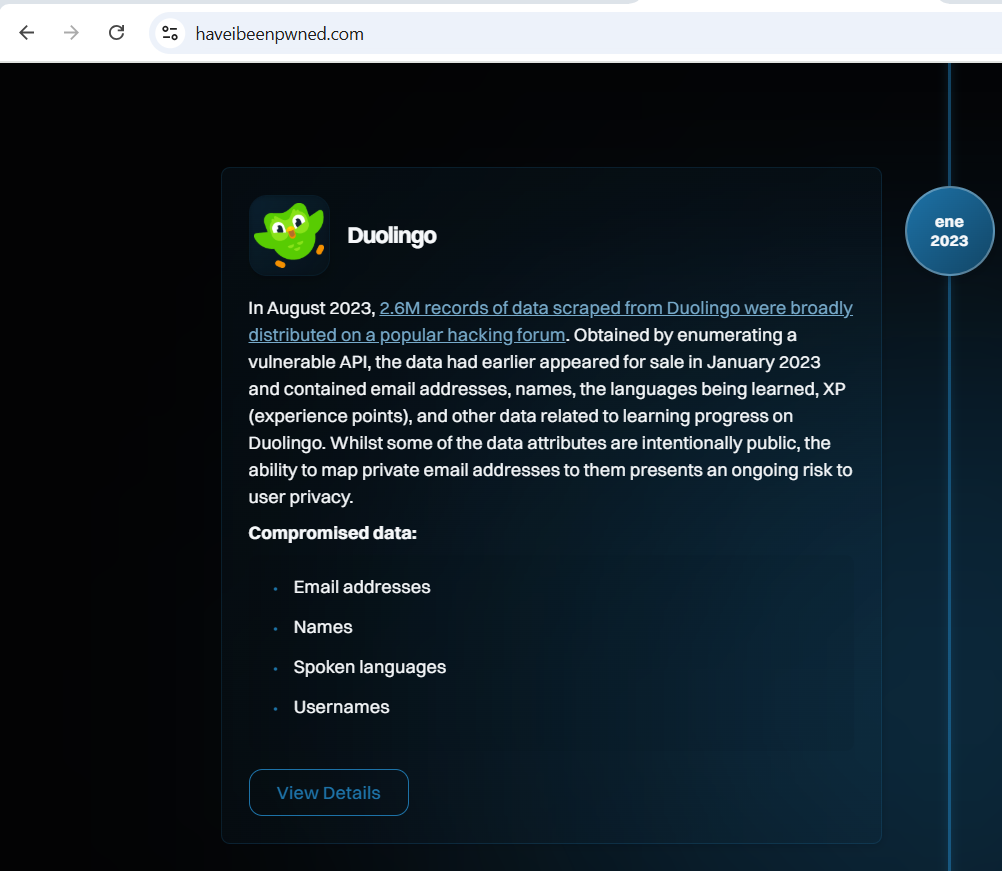This screenshot has width=1002, height=871.
Task: Click the Names list item
Action: (323, 627)
